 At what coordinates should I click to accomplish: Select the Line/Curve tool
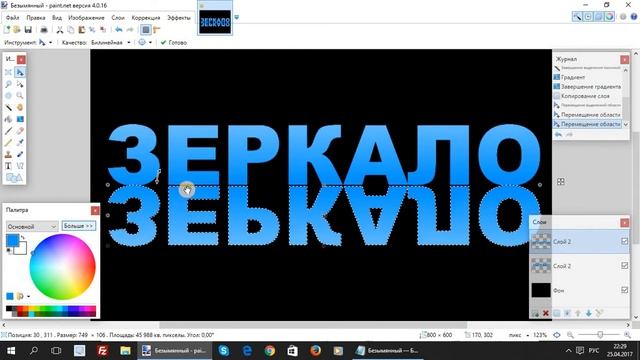[20, 166]
